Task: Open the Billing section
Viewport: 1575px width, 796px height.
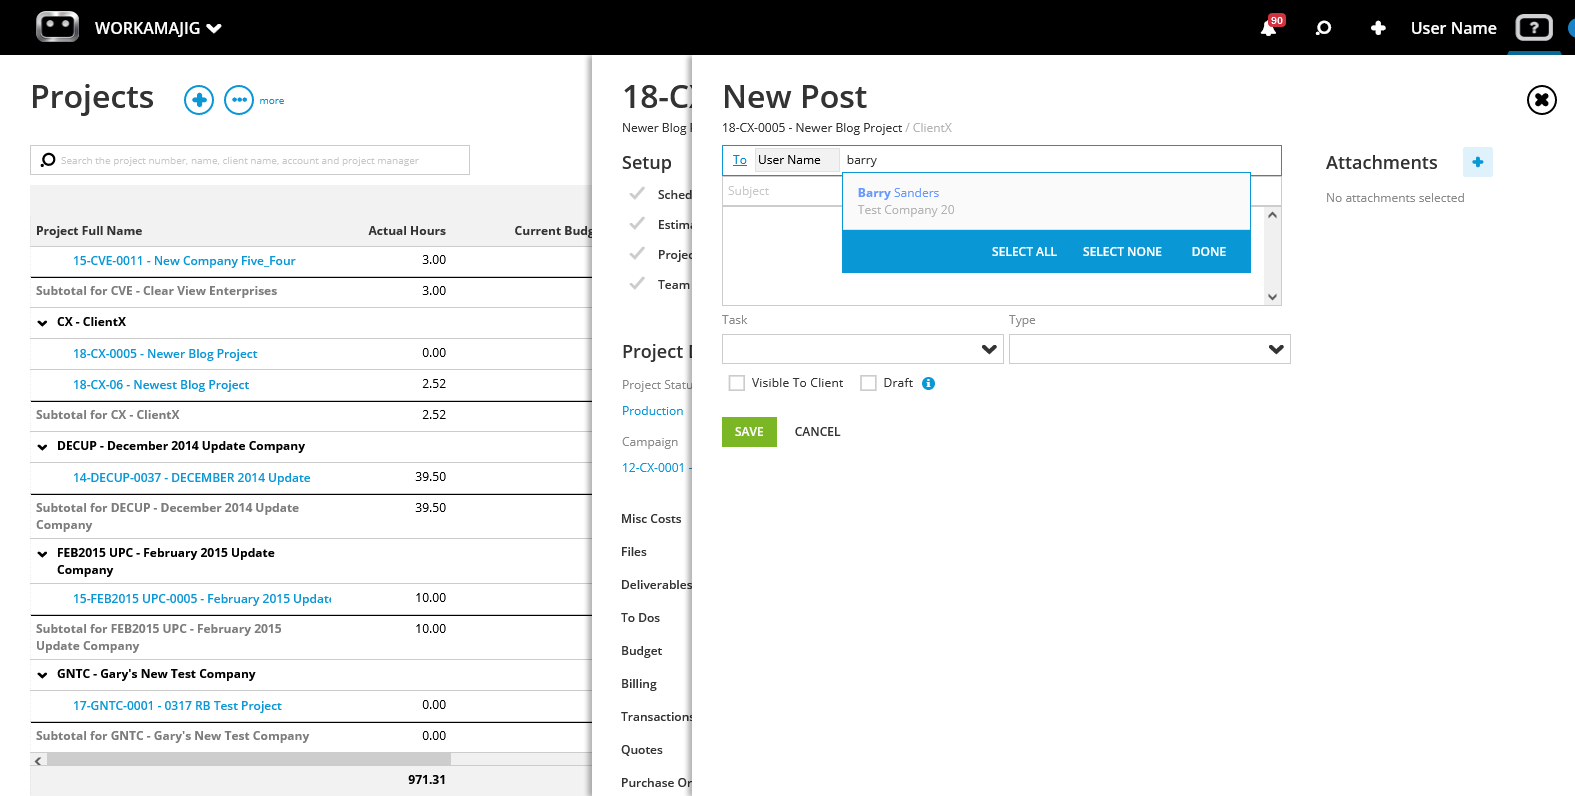Action: coord(639,684)
